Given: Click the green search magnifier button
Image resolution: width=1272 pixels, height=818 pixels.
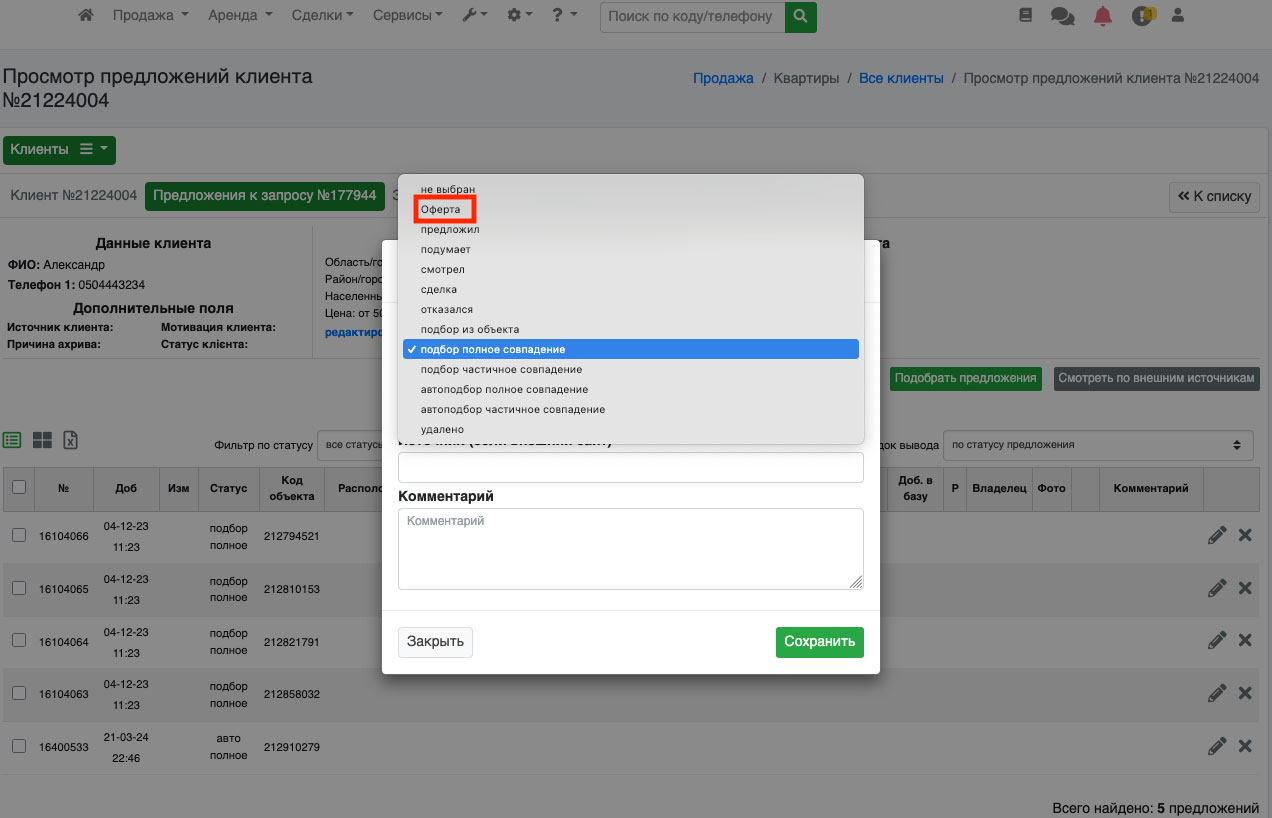Looking at the screenshot, I should [x=800, y=16].
